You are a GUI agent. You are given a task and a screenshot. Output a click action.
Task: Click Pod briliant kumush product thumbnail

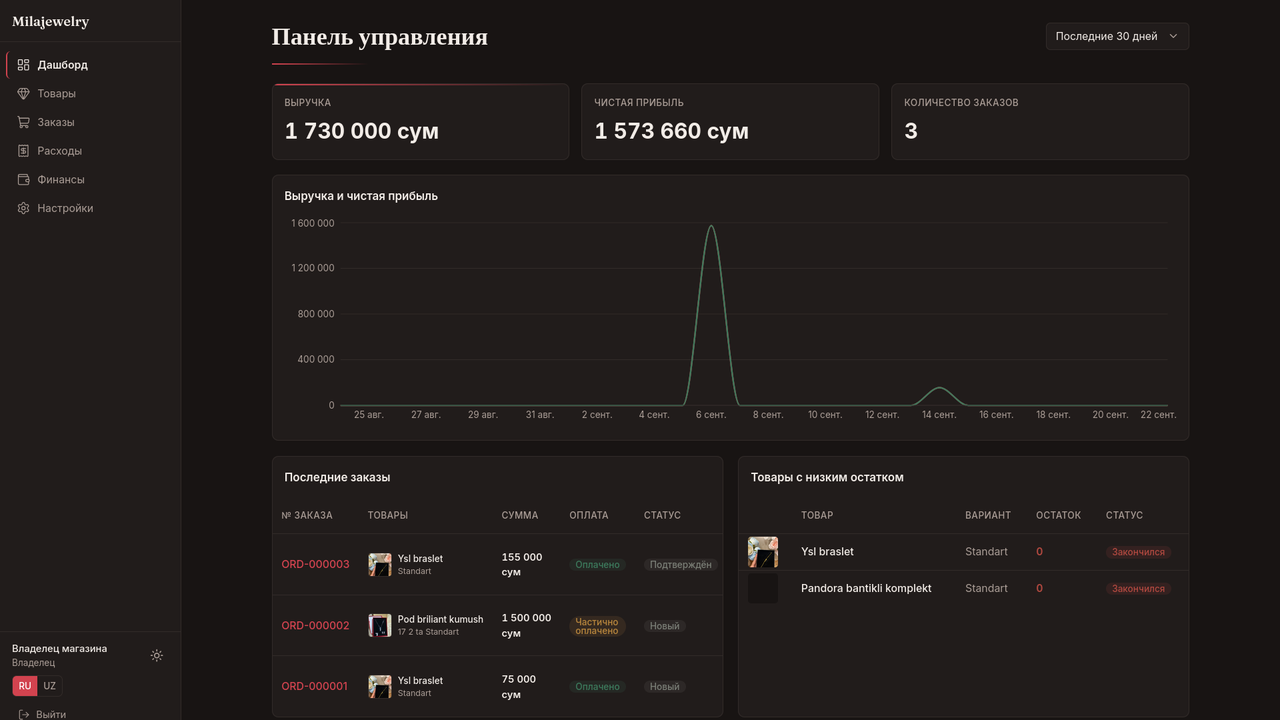380,626
